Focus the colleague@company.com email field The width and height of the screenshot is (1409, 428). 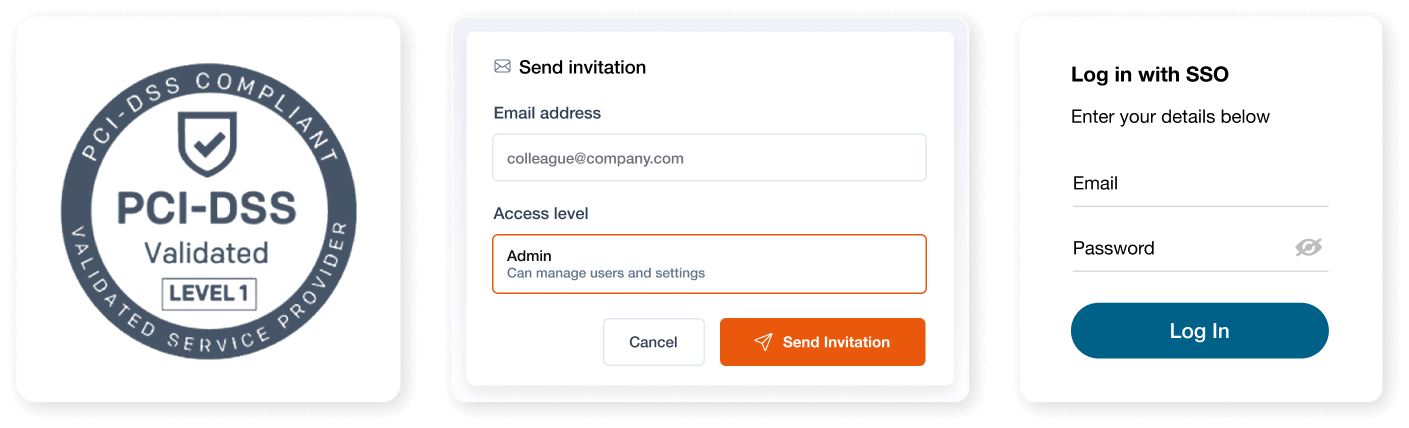(x=709, y=158)
